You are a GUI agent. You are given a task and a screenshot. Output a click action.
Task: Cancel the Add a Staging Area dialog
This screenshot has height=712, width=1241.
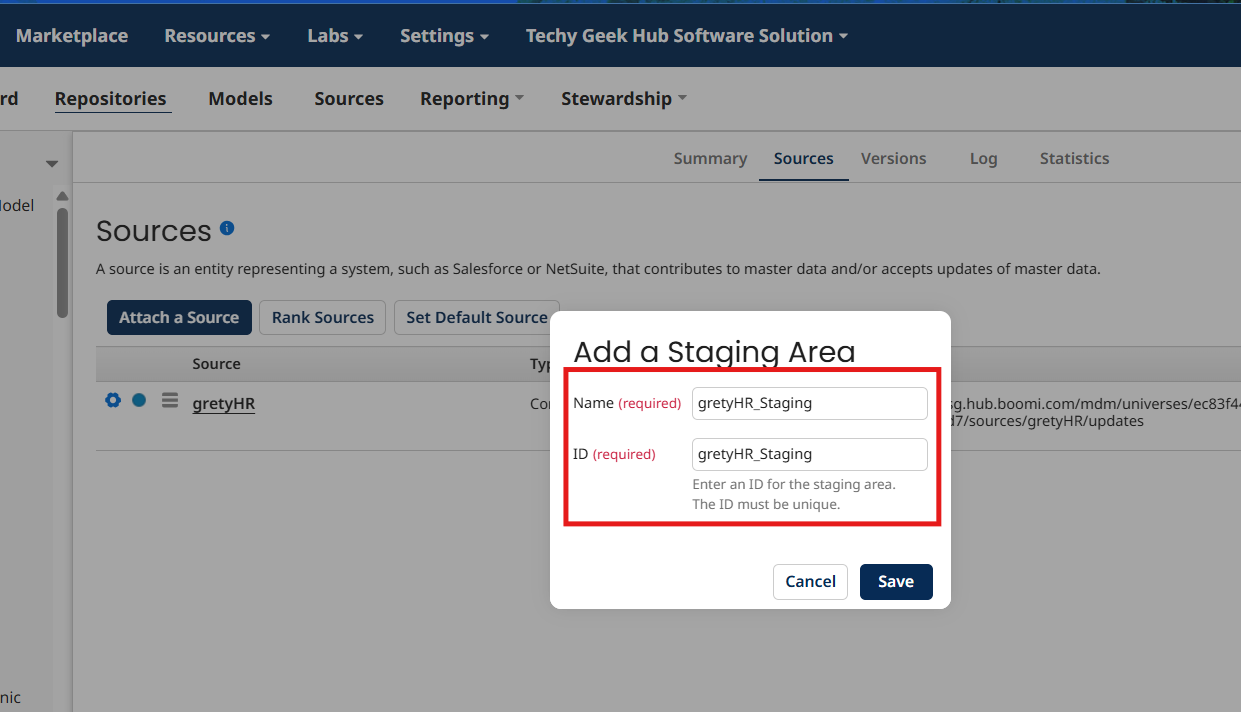click(x=810, y=582)
